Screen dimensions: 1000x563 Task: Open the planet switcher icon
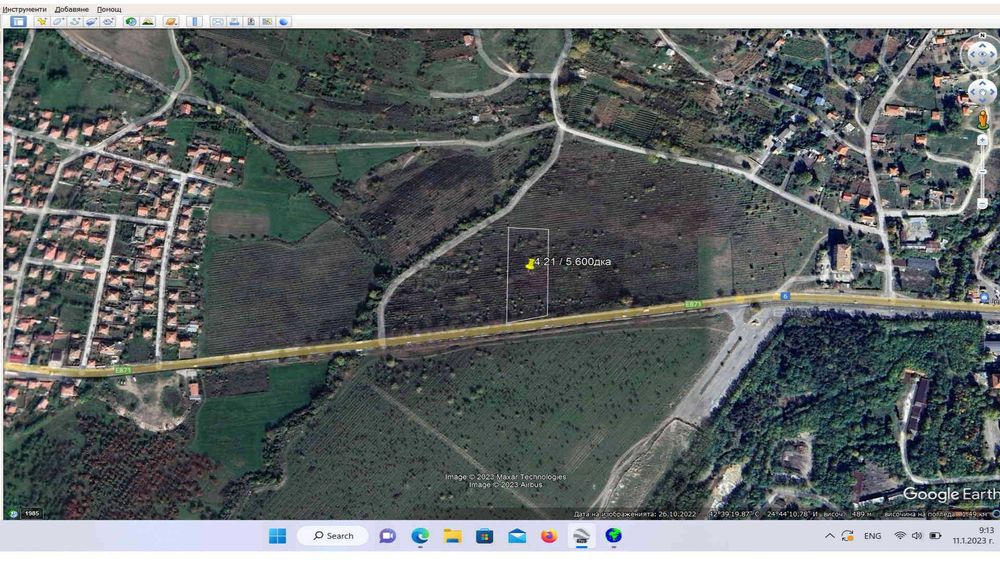(171, 22)
